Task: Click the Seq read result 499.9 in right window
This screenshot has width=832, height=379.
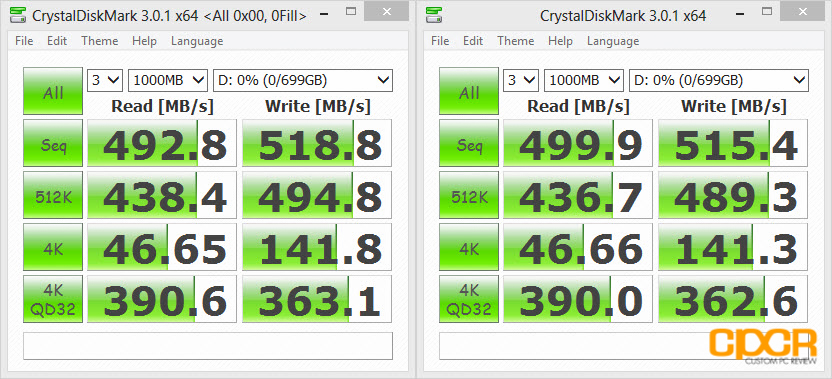Action: (x=578, y=143)
